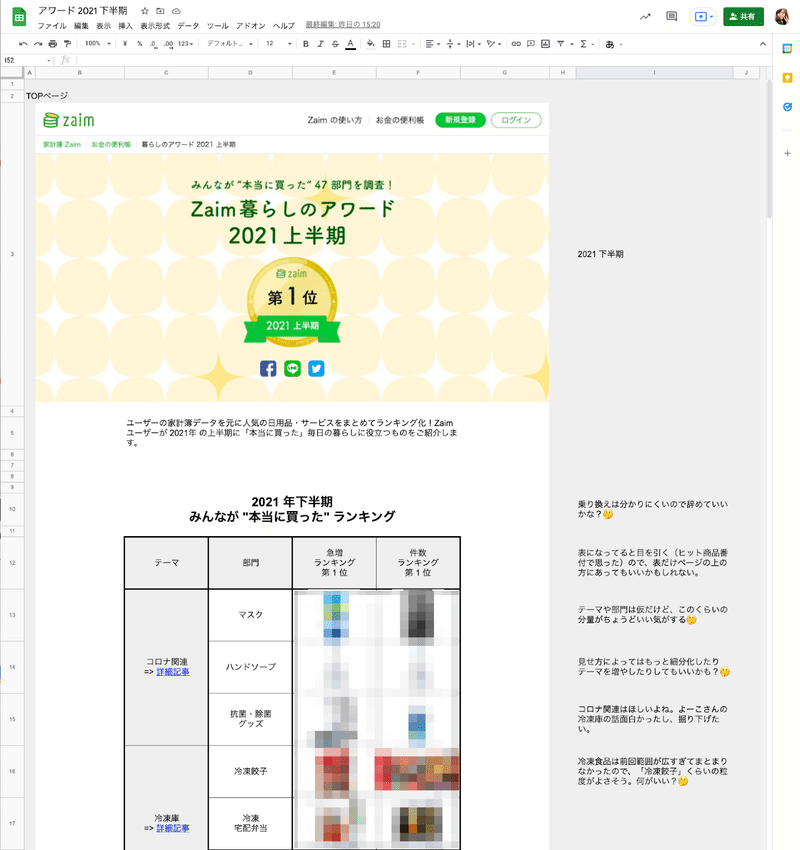Open the account profile avatar
The image size is (800, 850).
pos(782,17)
